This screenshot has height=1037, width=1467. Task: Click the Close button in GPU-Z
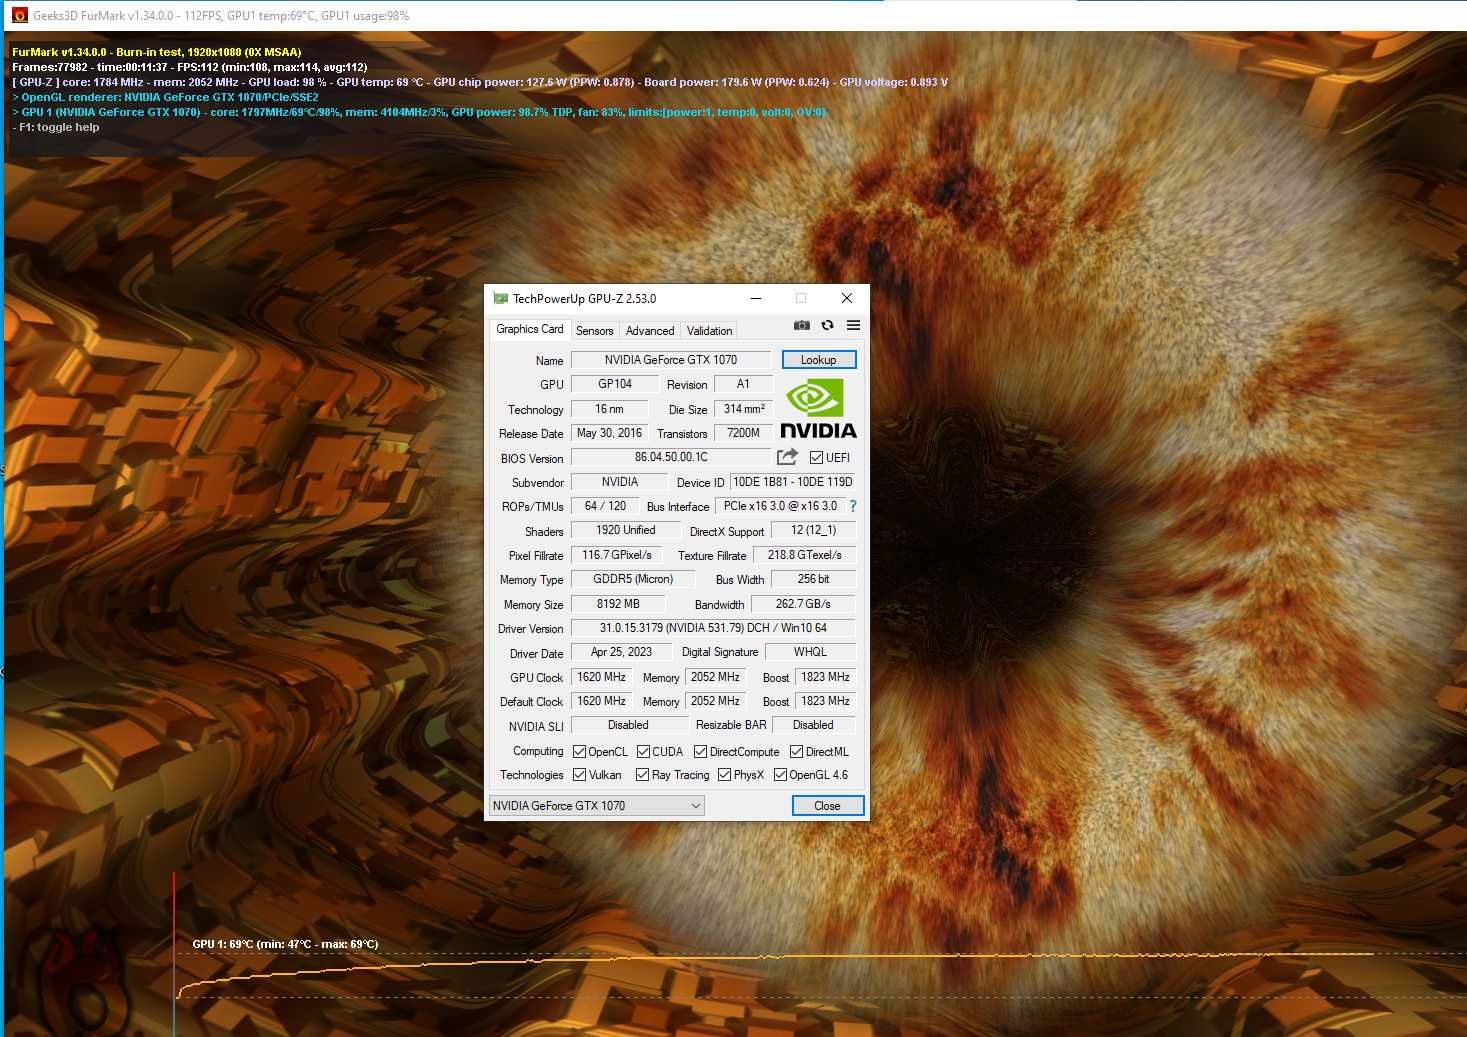pos(827,806)
